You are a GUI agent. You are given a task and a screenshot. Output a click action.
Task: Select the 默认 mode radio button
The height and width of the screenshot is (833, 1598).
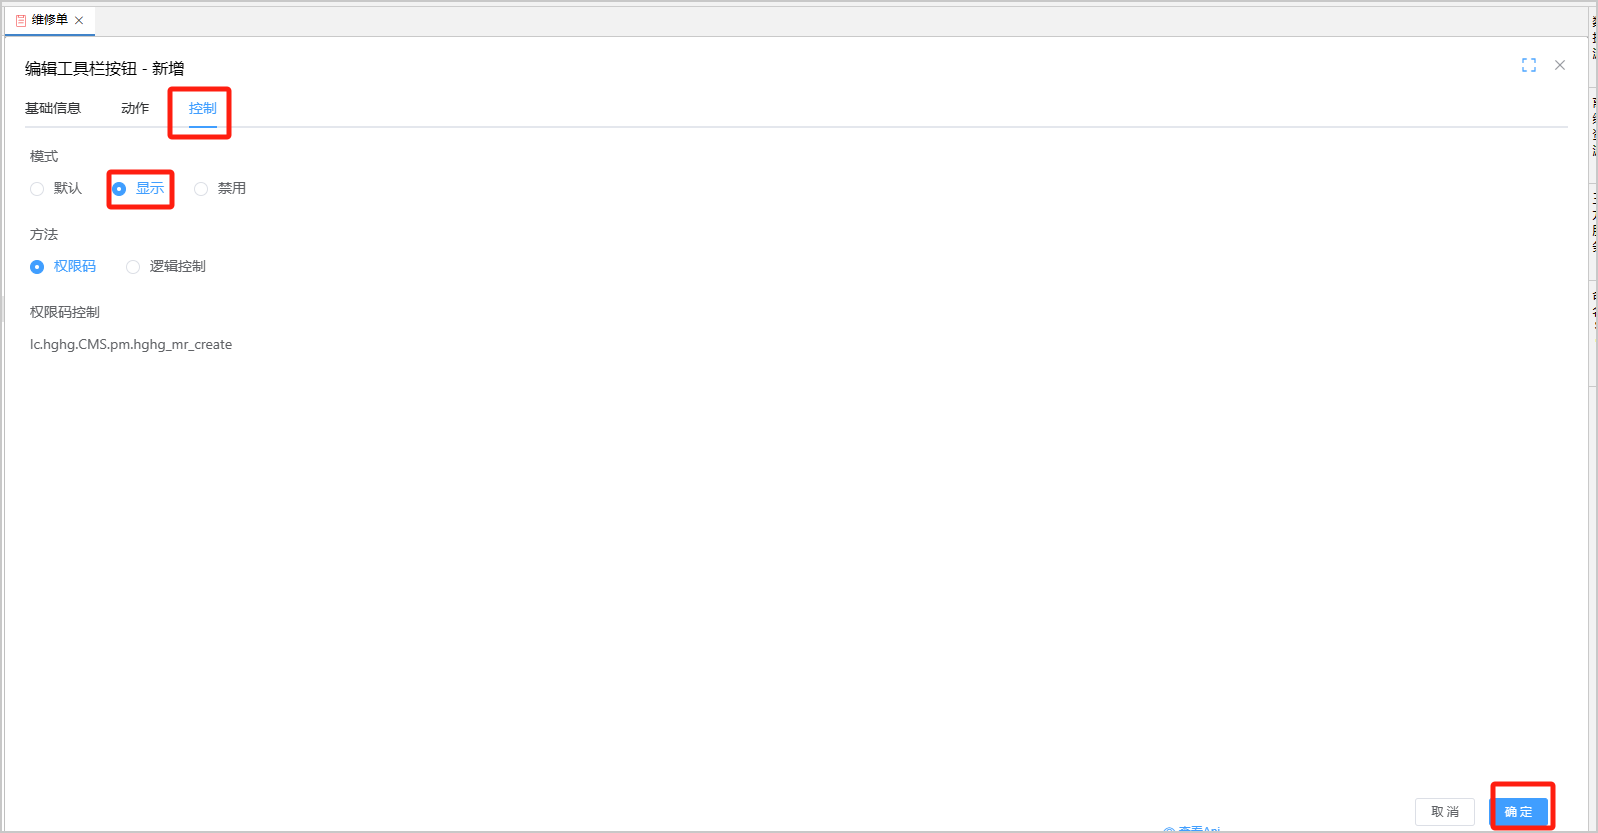pos(37,189)
